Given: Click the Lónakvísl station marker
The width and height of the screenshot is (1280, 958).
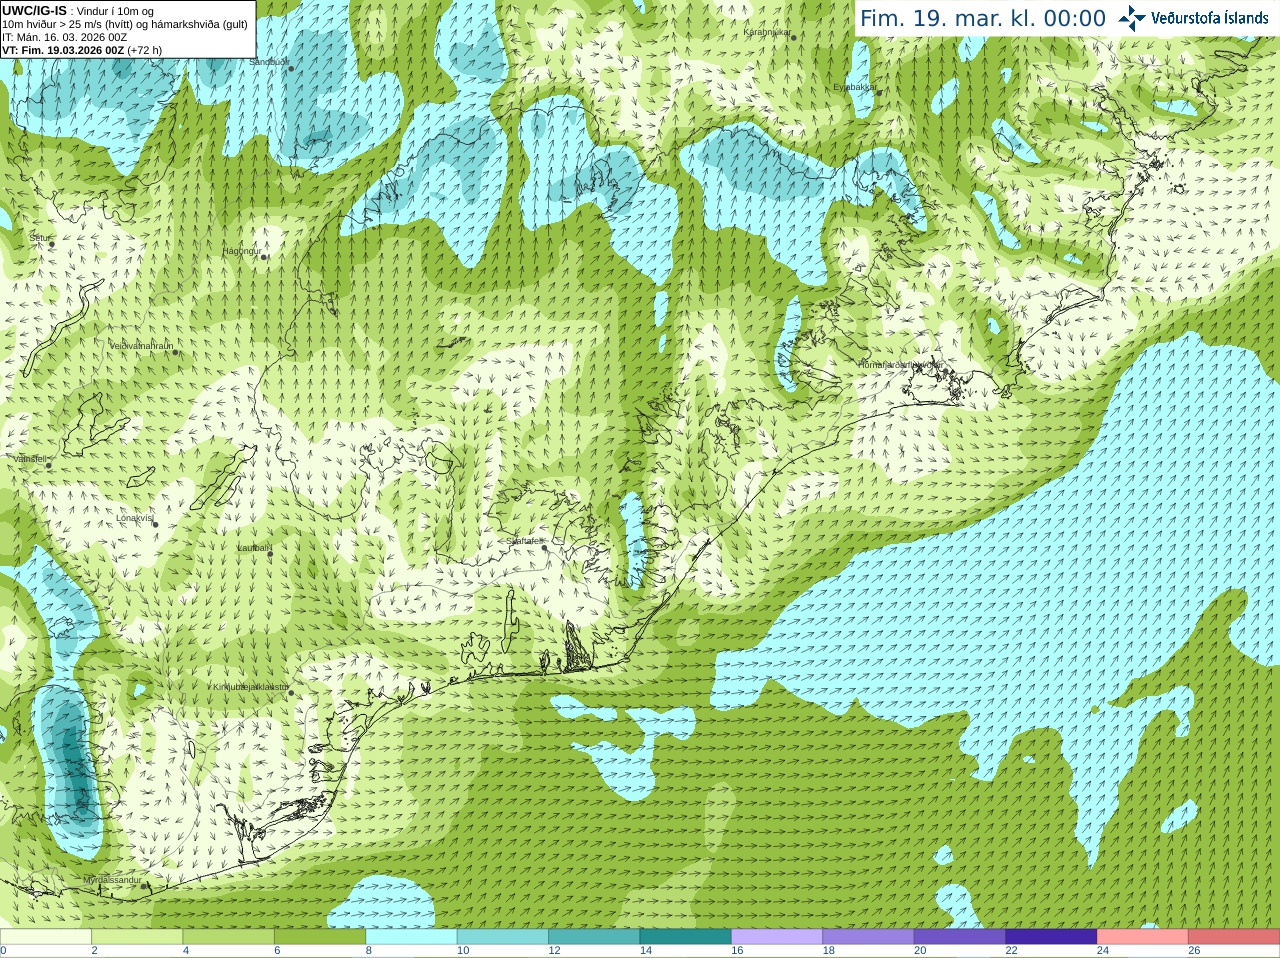Looking at the screenshot, I should point(155,524).
